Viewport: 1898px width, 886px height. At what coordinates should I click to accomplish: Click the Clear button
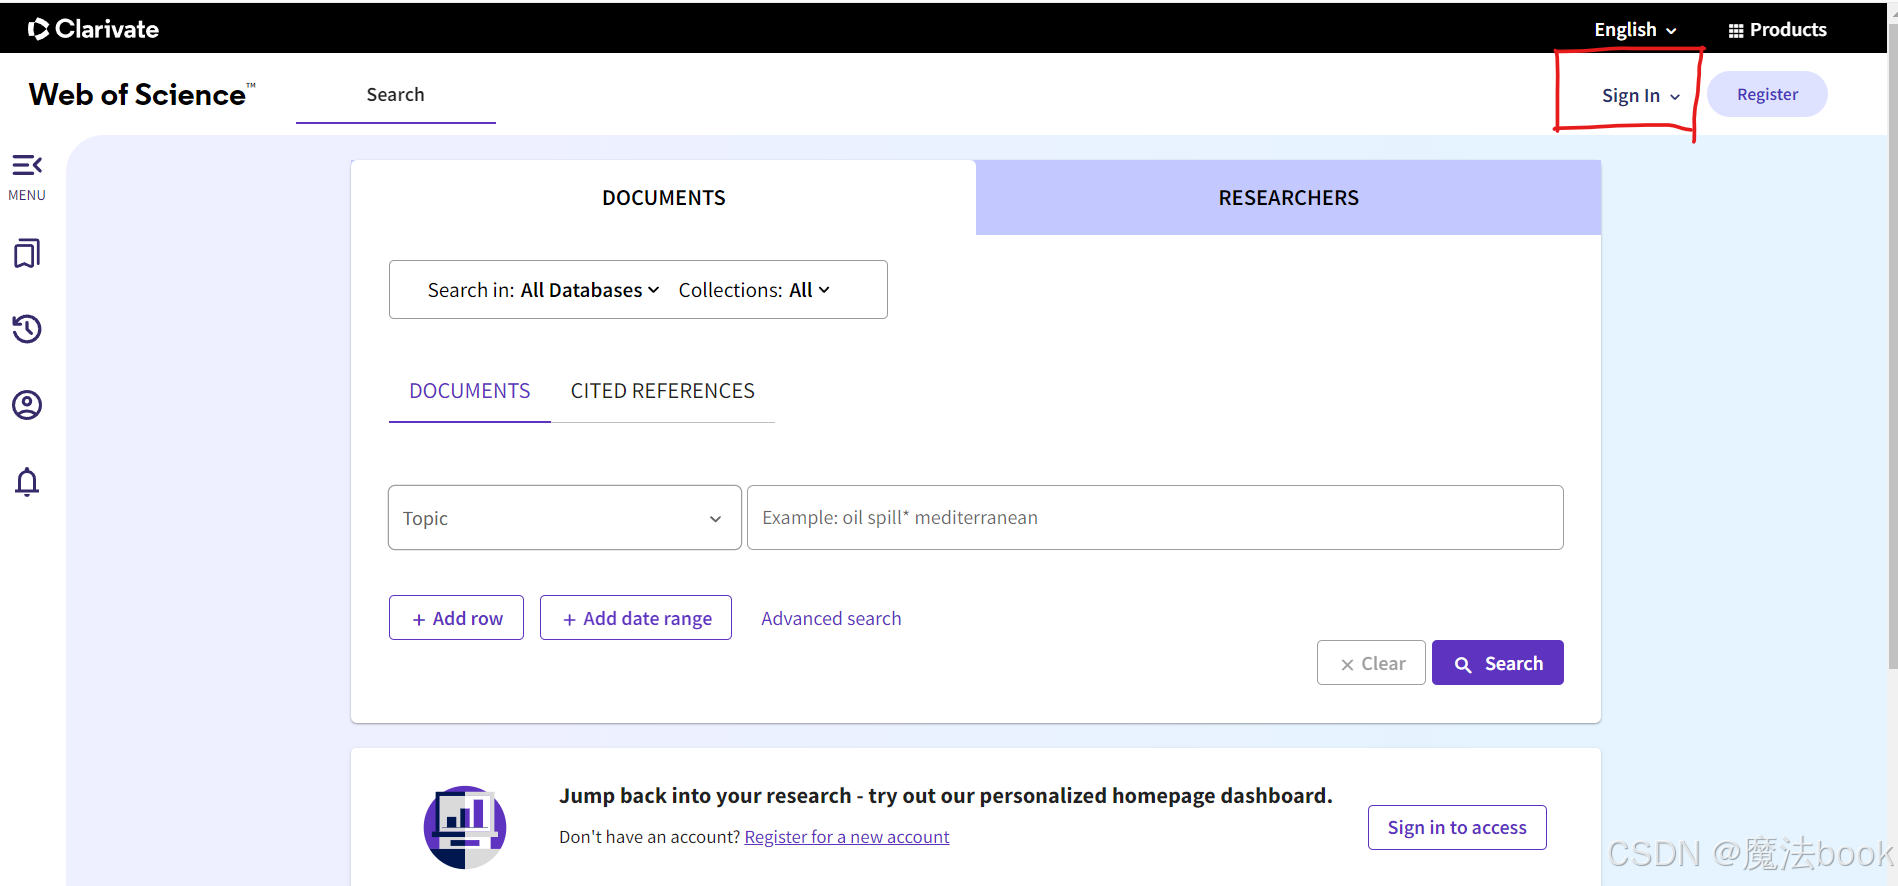point(1371,663)
